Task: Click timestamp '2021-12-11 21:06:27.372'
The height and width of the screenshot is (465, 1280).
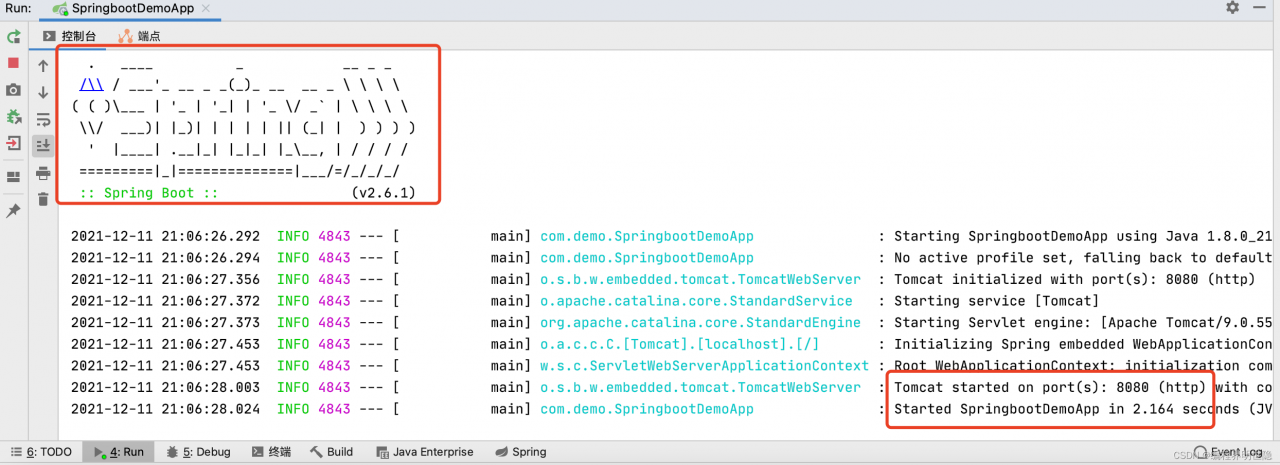Action: 165,301
